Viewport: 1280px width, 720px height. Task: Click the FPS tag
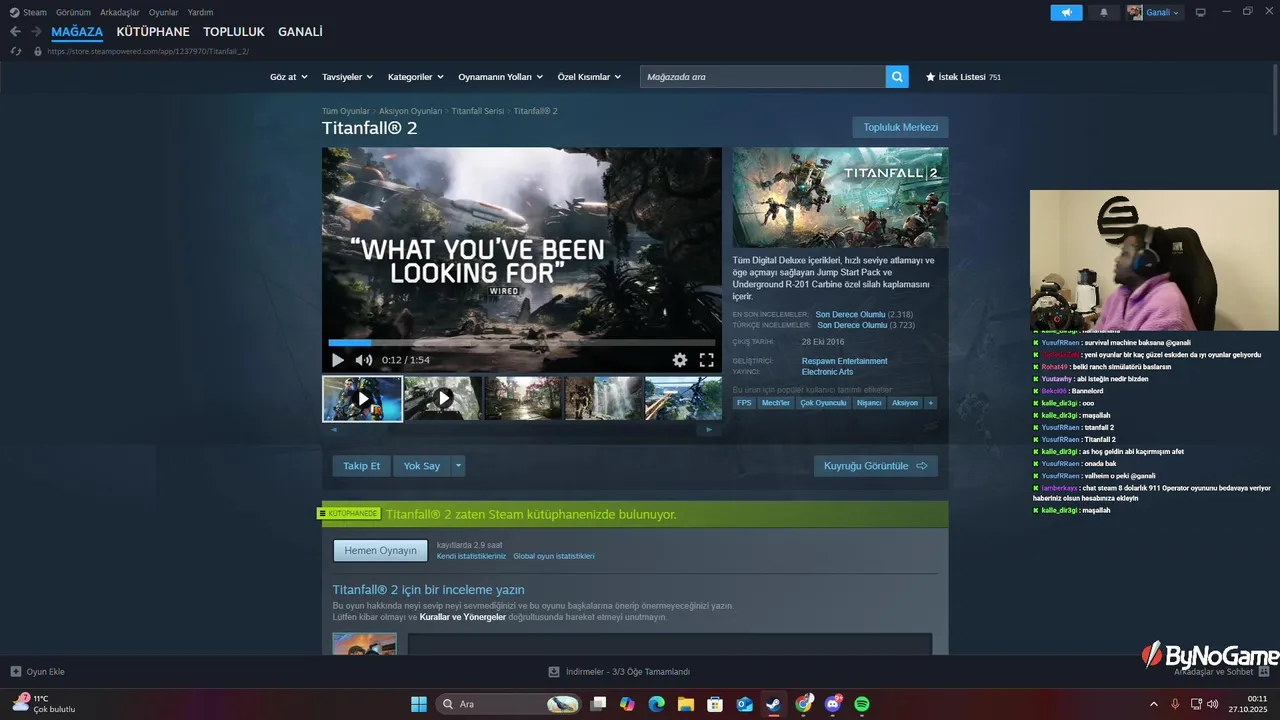click(x=744, y=403)
